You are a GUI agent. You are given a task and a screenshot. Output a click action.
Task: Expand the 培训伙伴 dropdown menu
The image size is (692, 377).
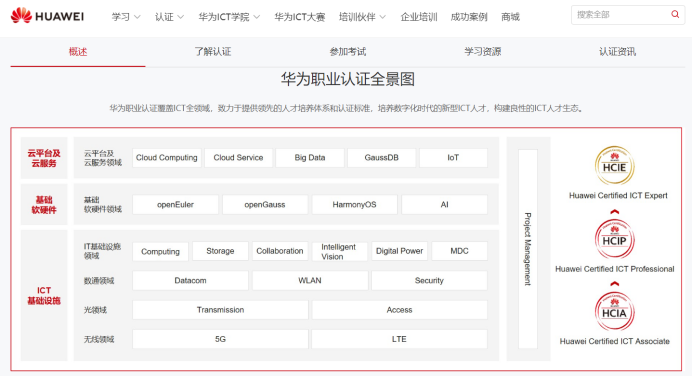[362, 17]
